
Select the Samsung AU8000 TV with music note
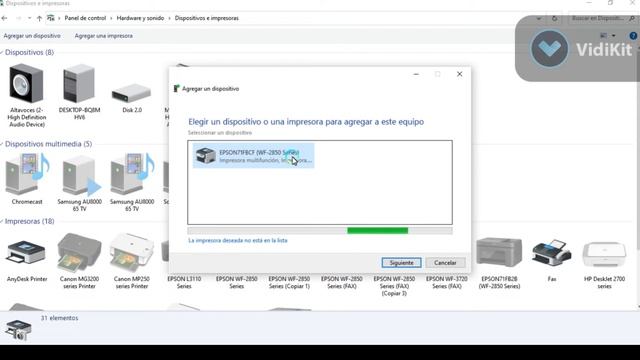click(x=132, y=174)
